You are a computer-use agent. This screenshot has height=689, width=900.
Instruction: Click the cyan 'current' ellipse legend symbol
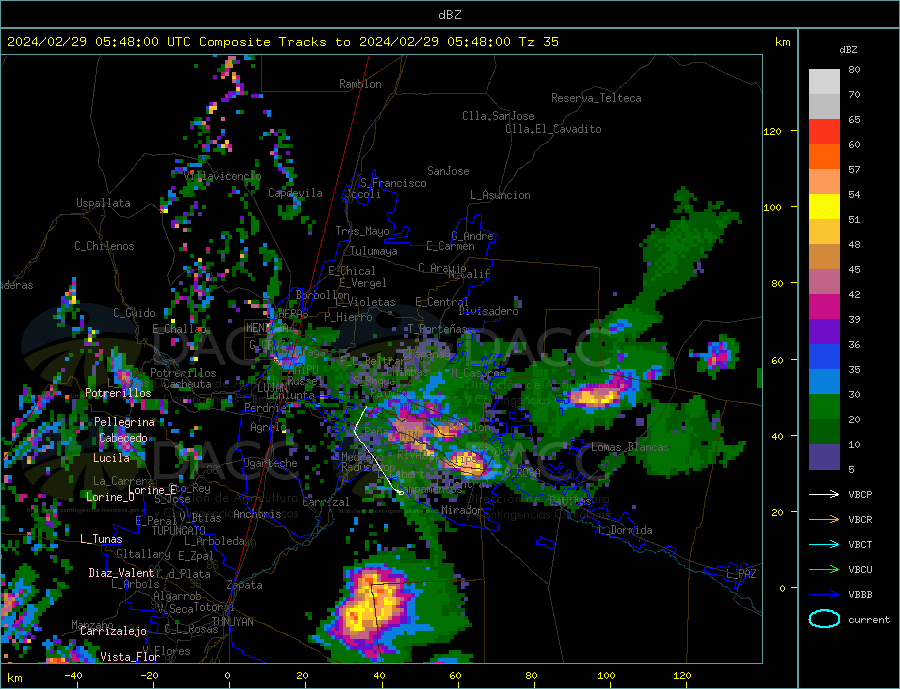tap(824, 619)
